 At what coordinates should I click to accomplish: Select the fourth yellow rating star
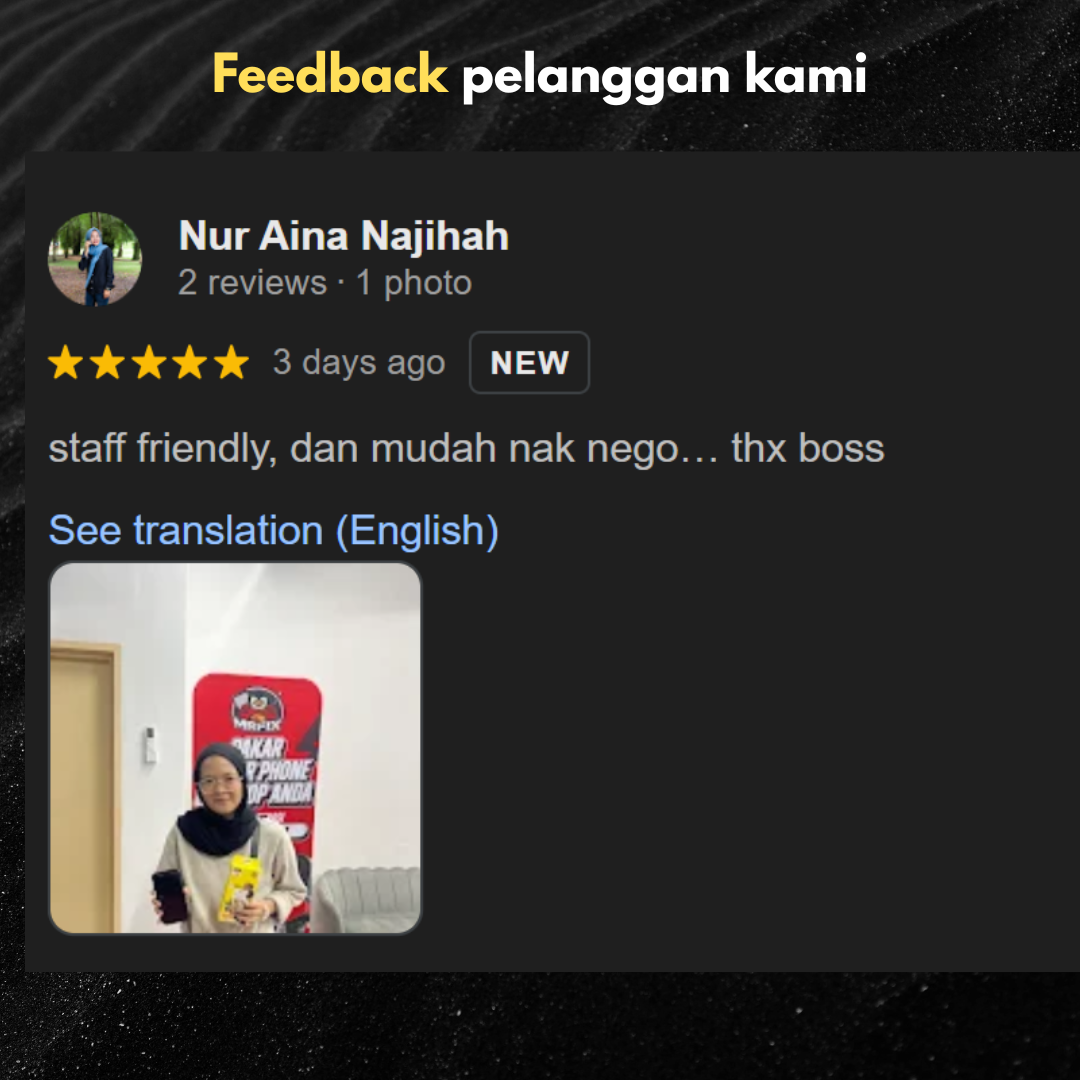click(x=190, y=362)
